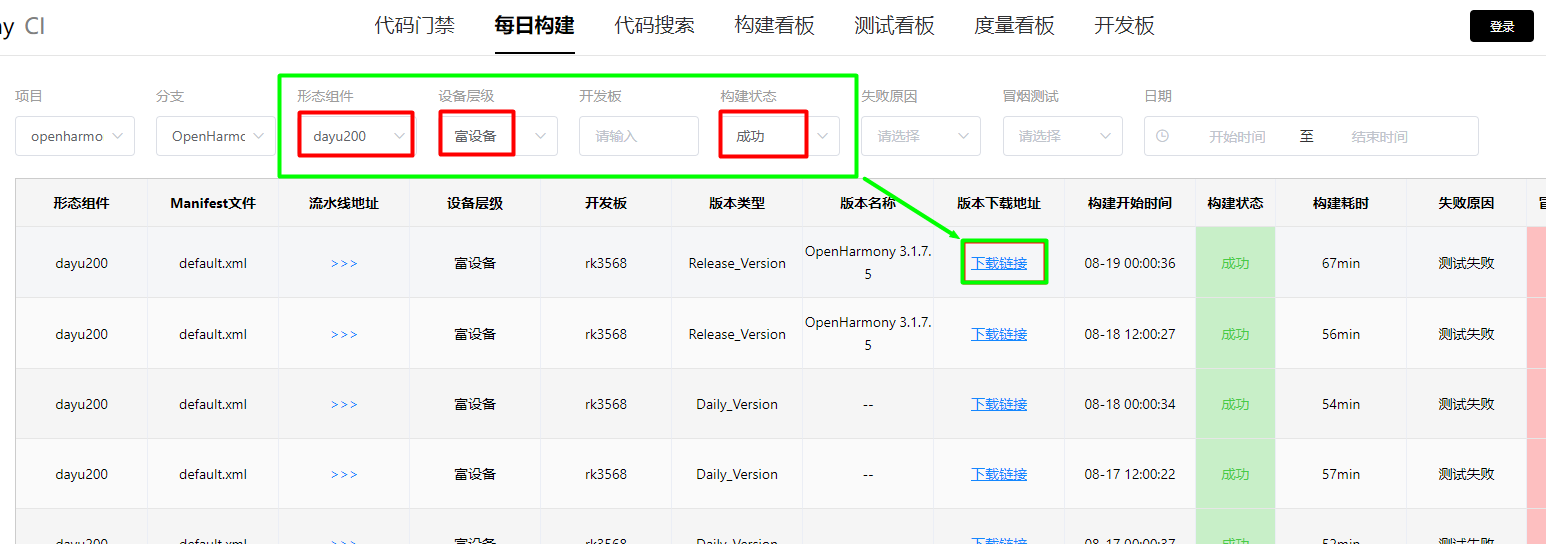Expand the 分支 OpenHarmony branch dropdown
This screenshot has height=544, width=1546.
point(216,136)
